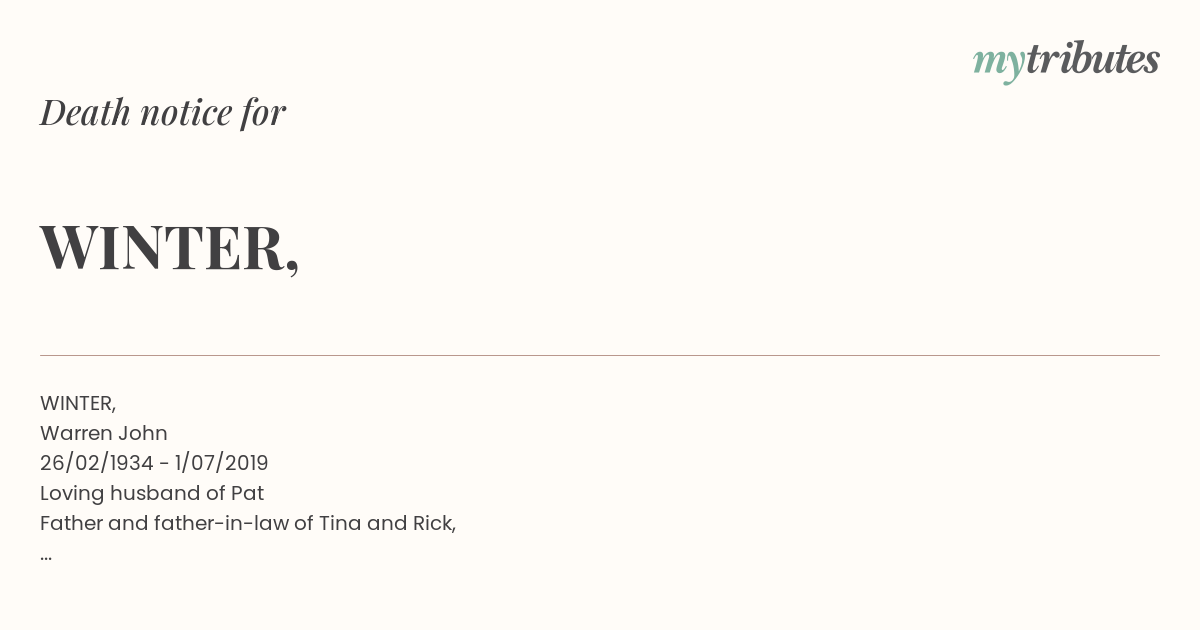The width and height of the screenshot is (1200, 630).
Task: Click the horizontal divider line
Action: [x=600, y=355]
